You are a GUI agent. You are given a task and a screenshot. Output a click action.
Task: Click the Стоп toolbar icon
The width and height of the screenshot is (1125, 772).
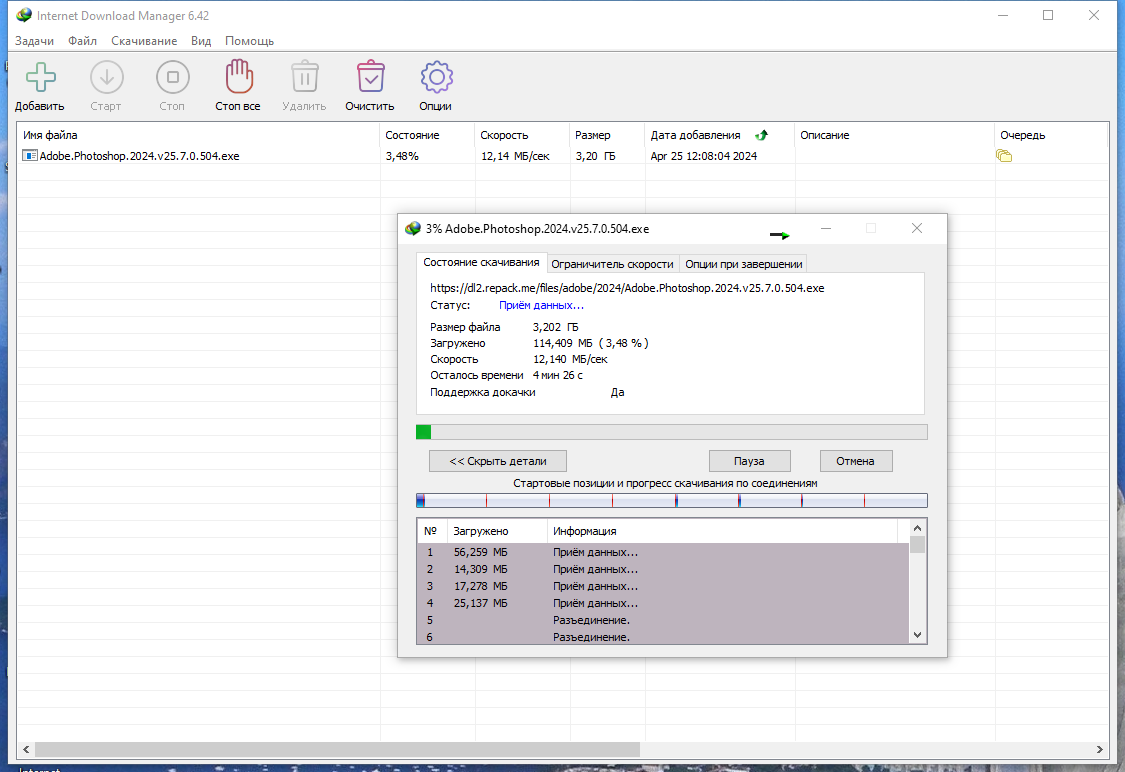tap(172, 77)
